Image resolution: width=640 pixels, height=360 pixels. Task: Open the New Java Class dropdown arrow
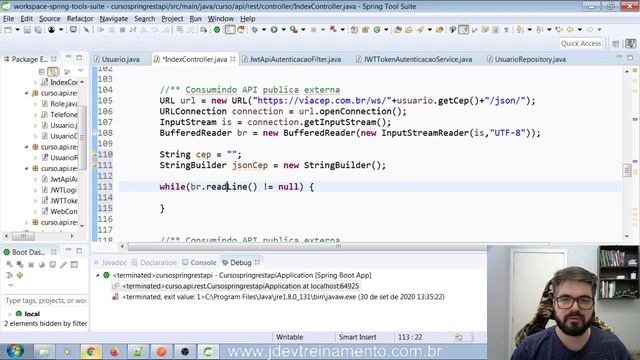click(386, 29)
